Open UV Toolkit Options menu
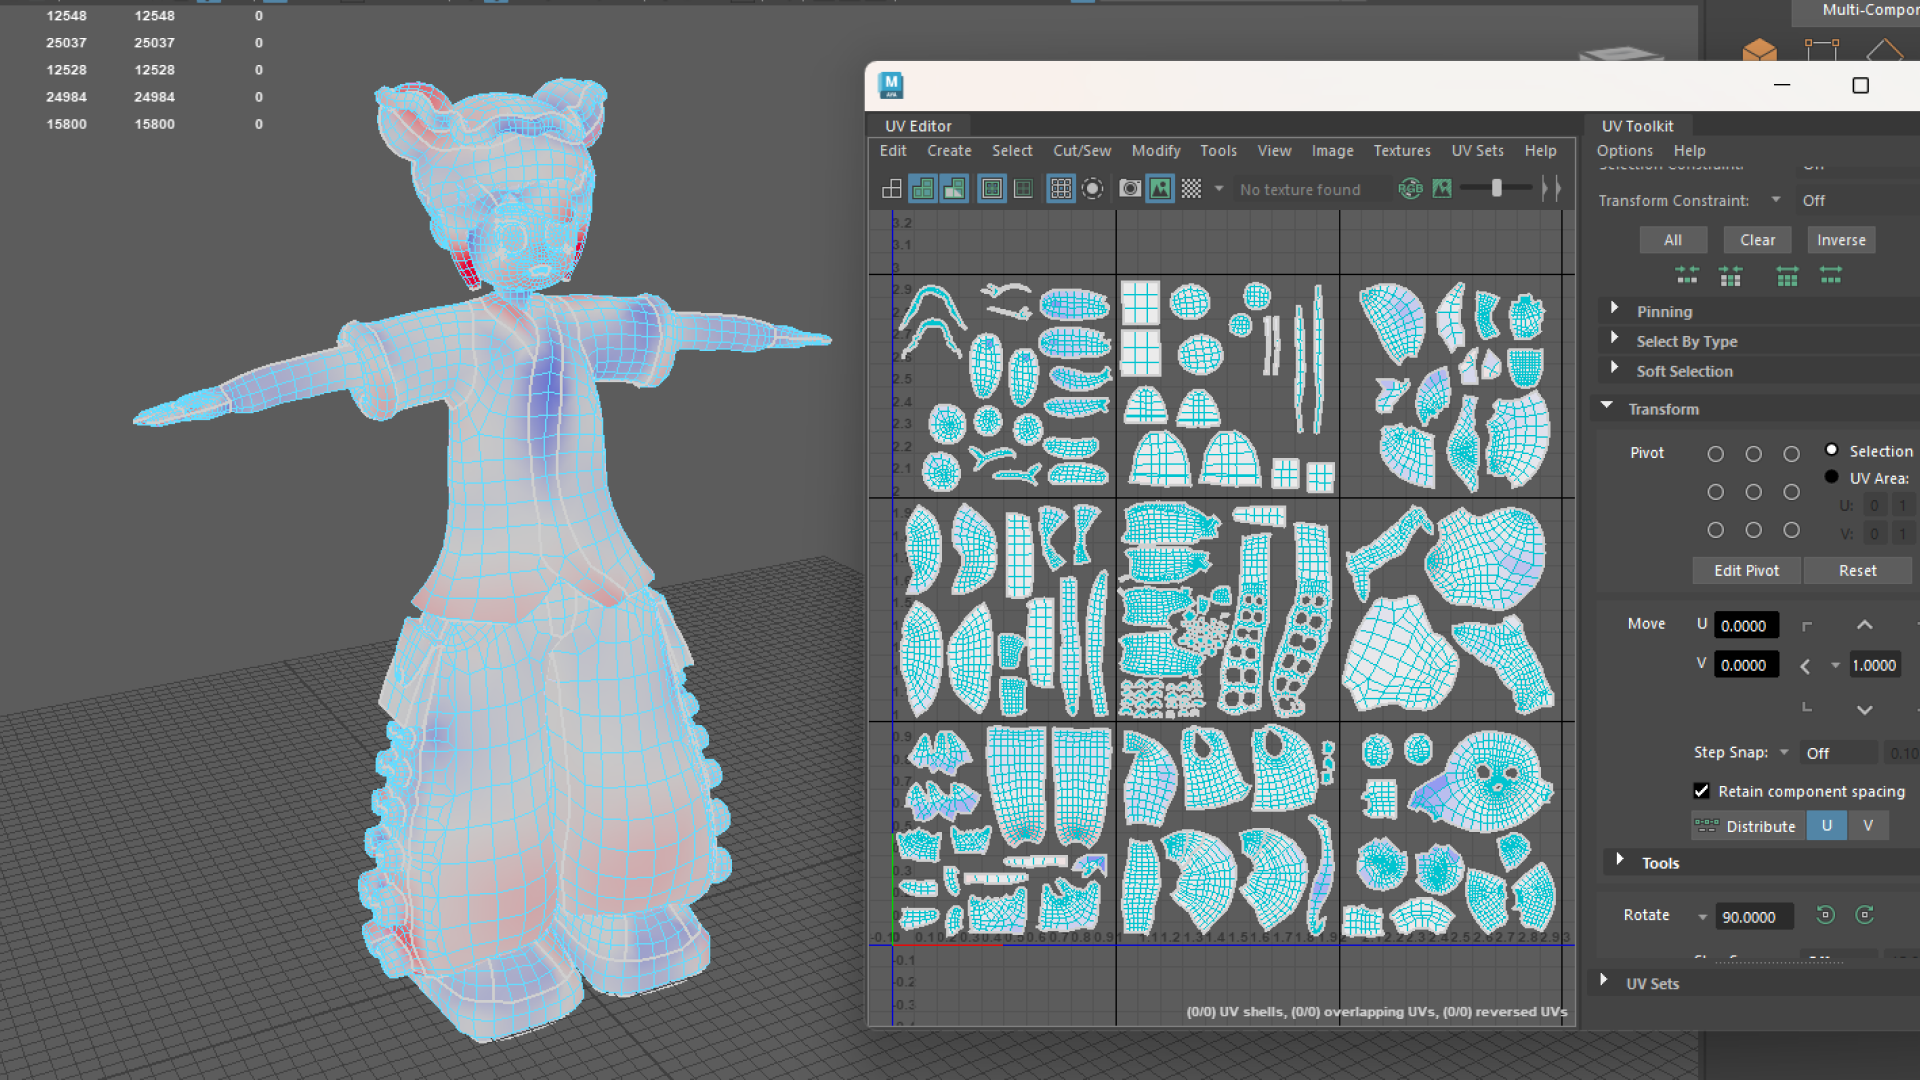The image size is (1920, 1080). (1625, 151)
